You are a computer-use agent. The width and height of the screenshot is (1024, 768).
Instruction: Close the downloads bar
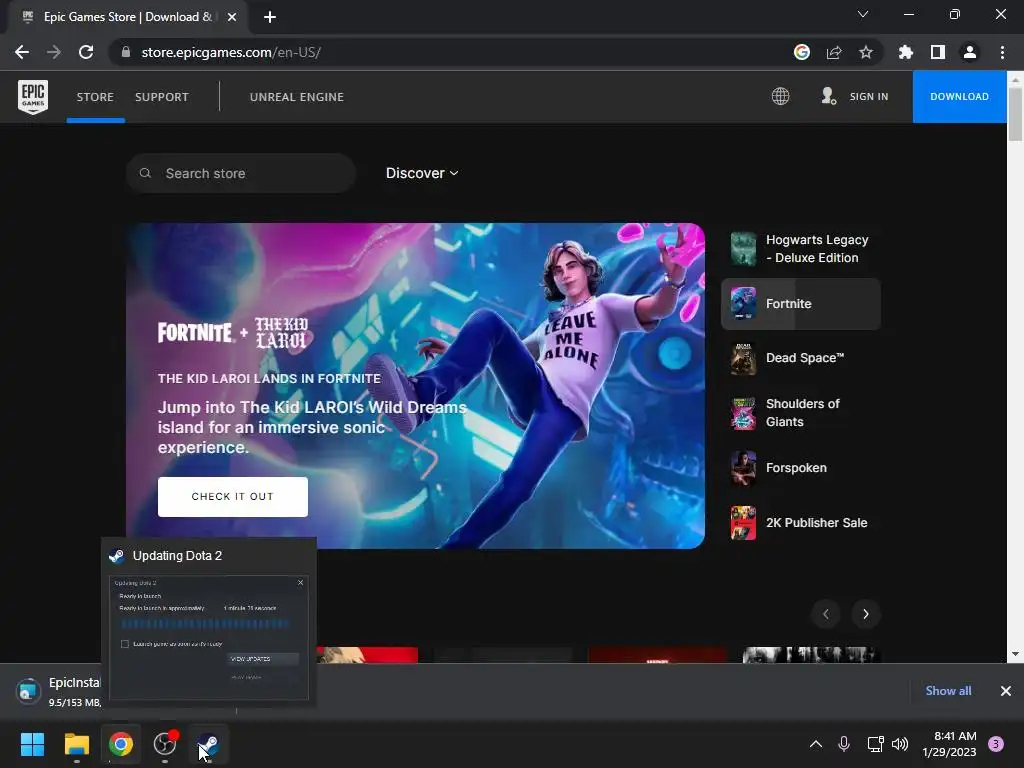click(x=1006, y=691)
